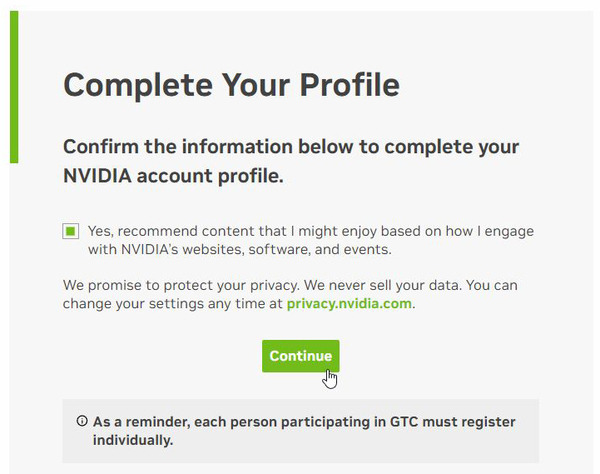Click the word 'individually' in the reminder
Viewport: 600px width, 474px height.
133,439
